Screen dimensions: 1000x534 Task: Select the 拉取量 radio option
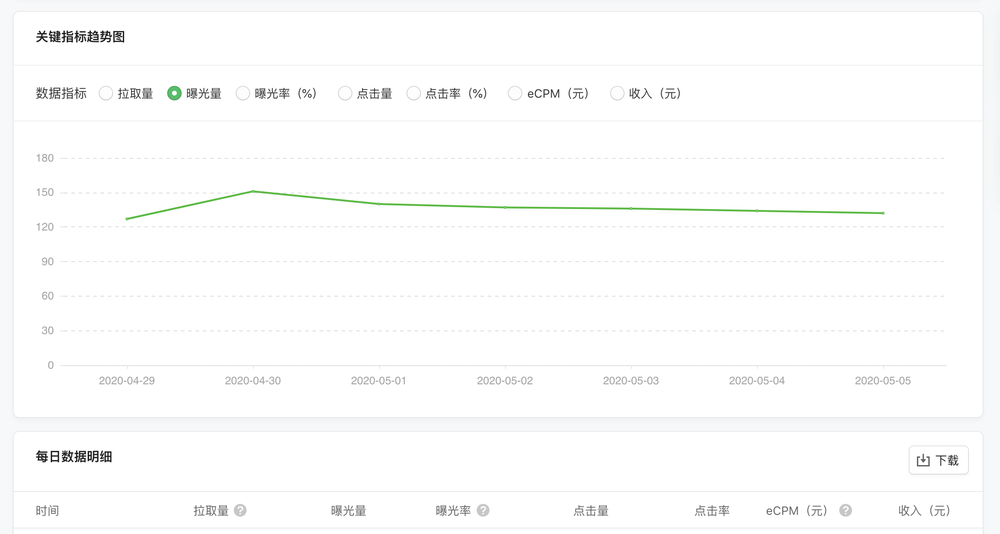click(106, 93)
